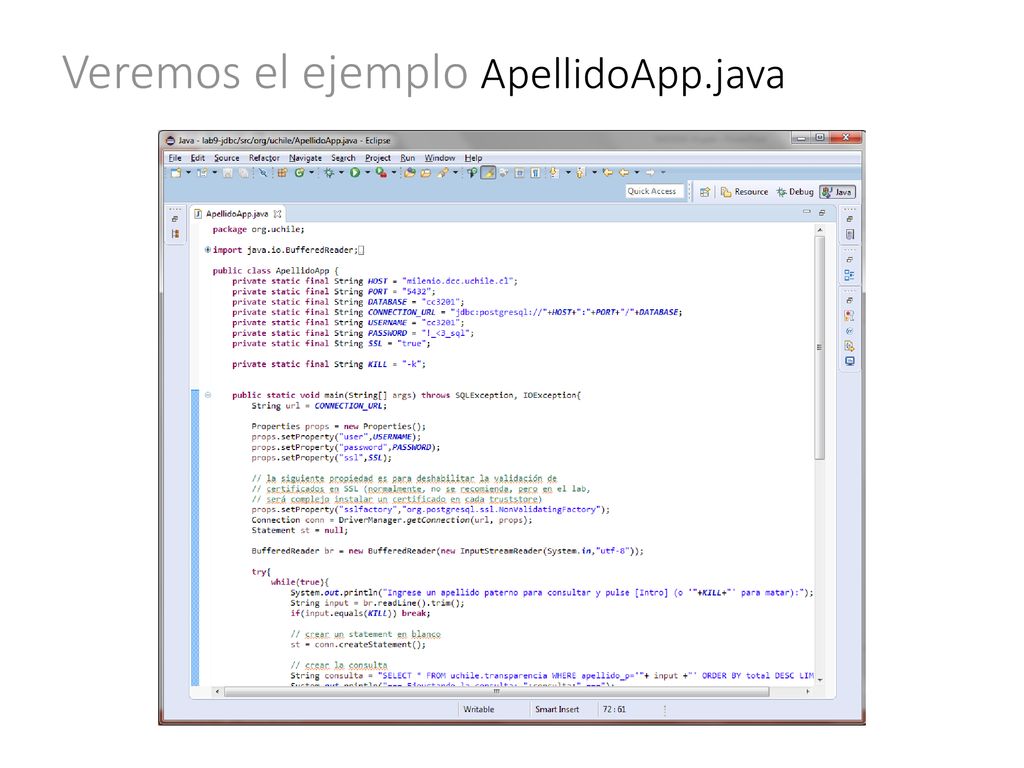Click the 72 : 61 cursor position
1024x768 pixels.
(x=614, y=709)
